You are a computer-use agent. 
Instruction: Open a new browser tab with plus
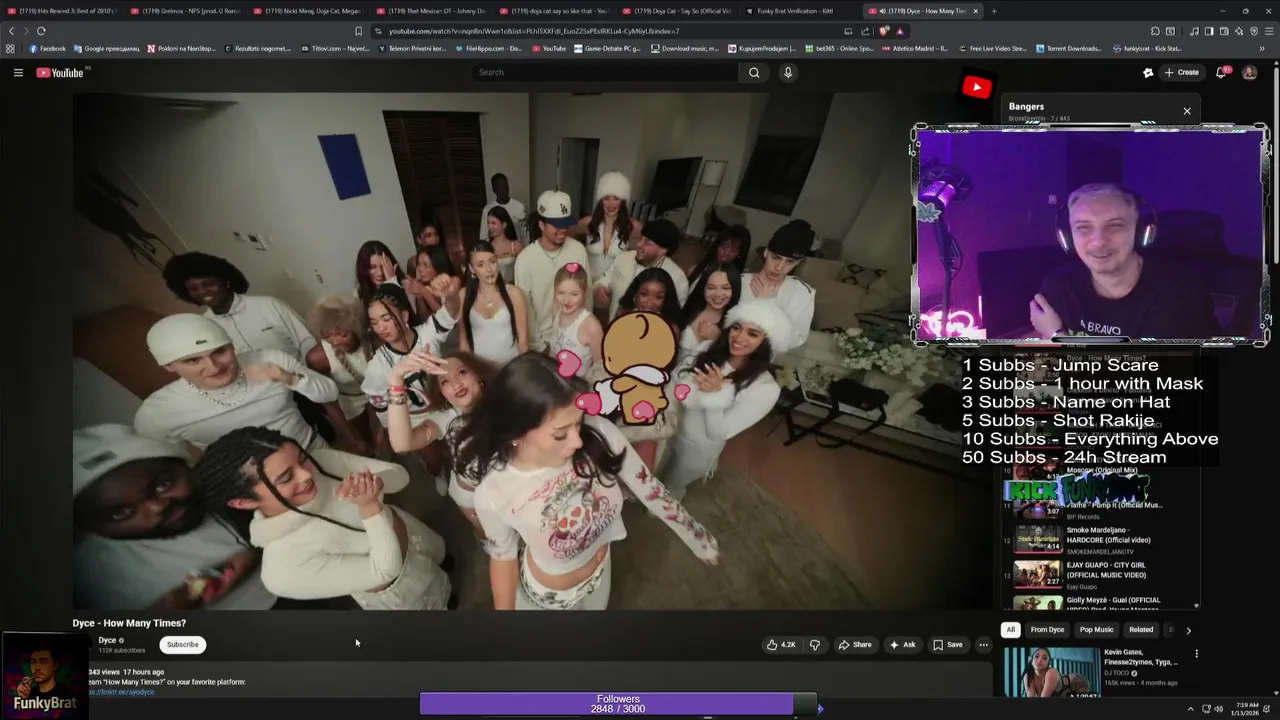[x=993, y=11]
